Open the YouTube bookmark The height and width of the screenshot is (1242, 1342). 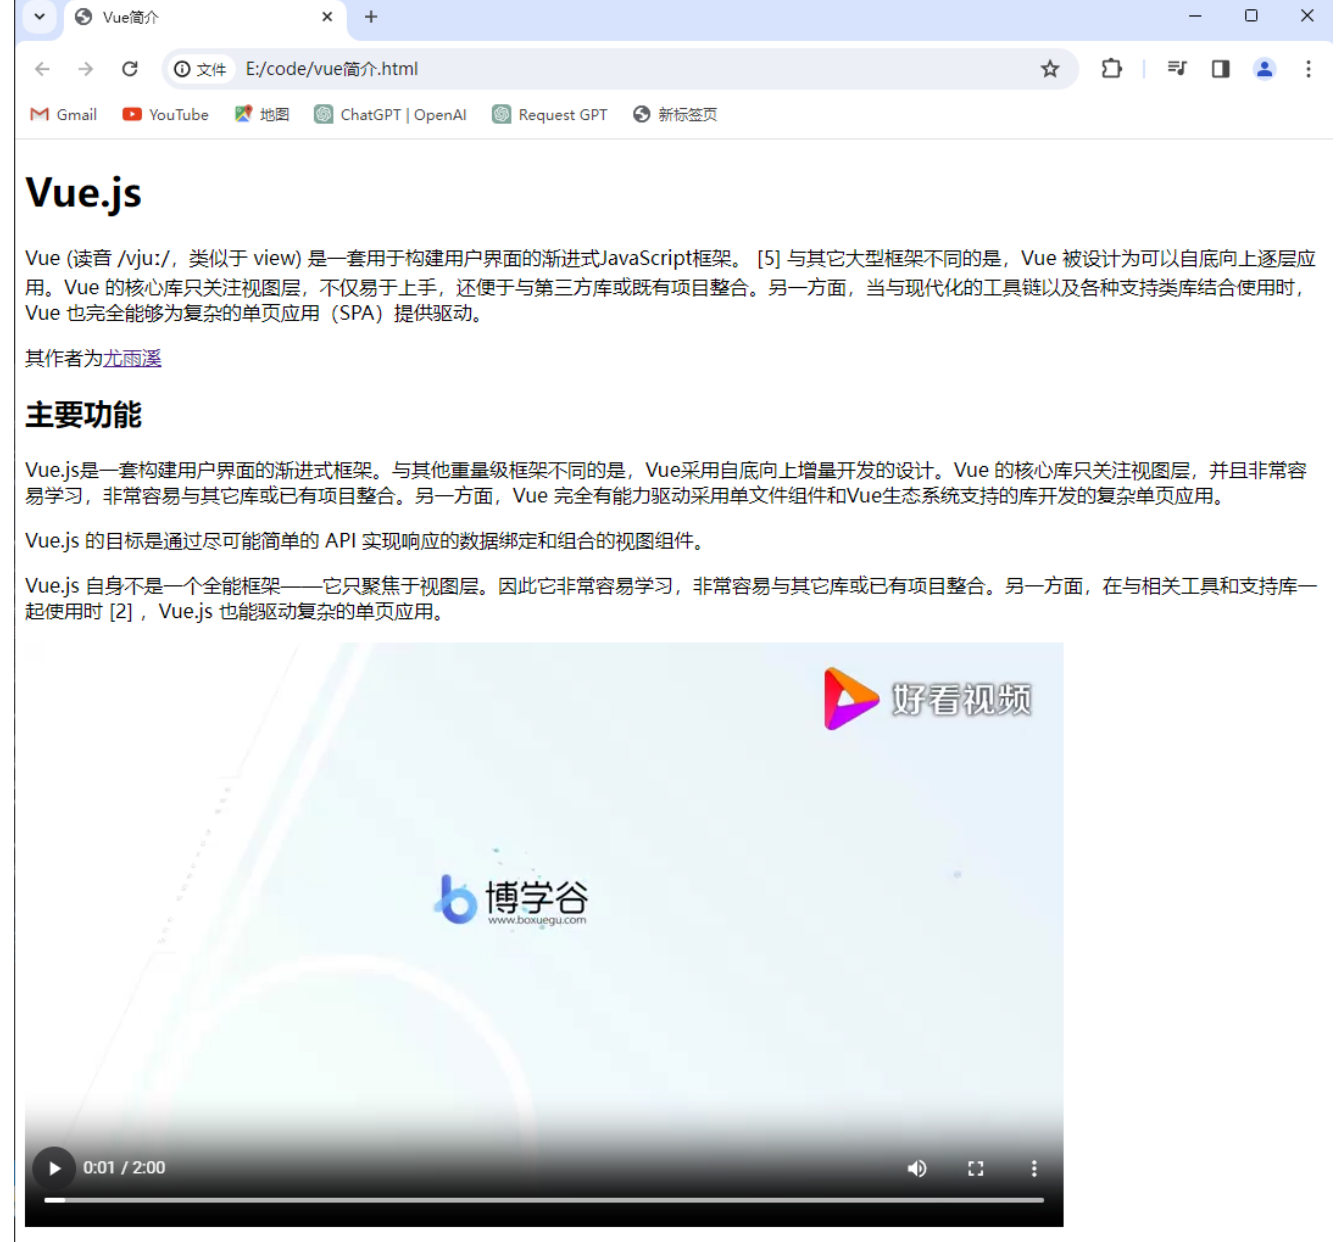click(166, 115)
